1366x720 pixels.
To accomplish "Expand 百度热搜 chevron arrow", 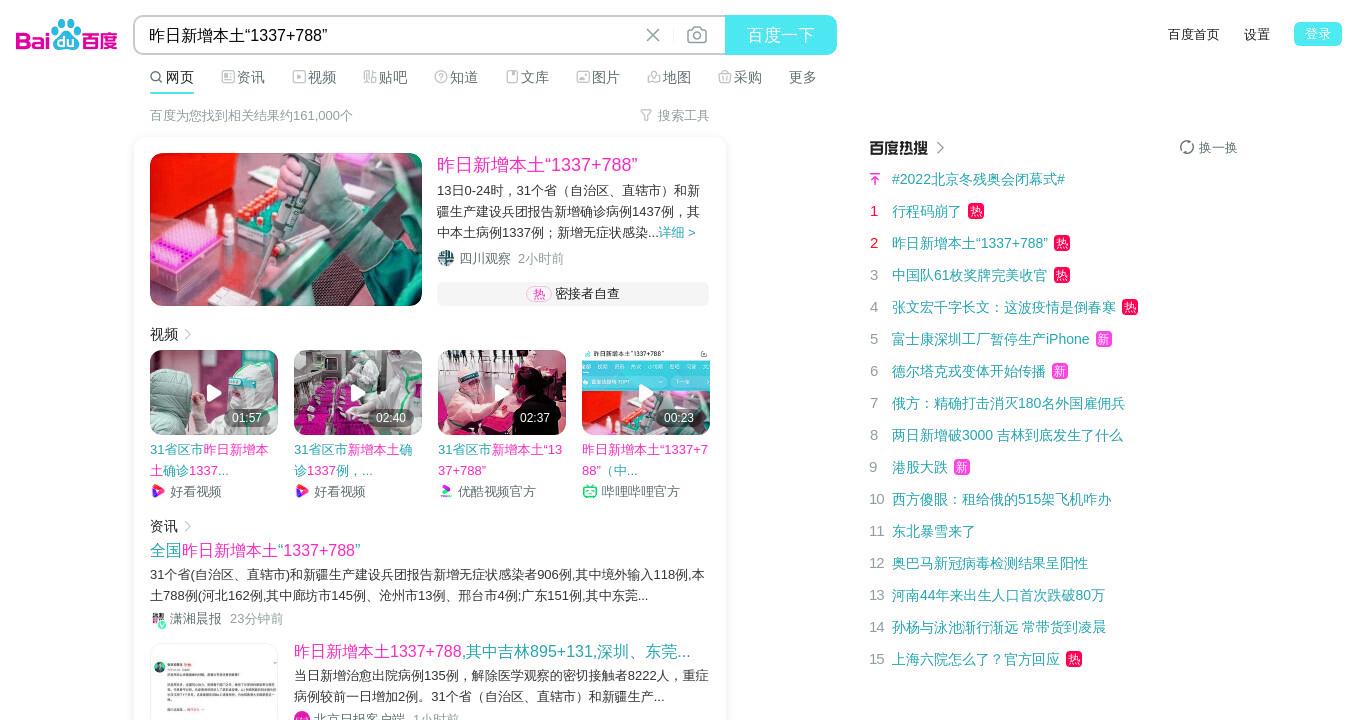I will click(940, 148).
